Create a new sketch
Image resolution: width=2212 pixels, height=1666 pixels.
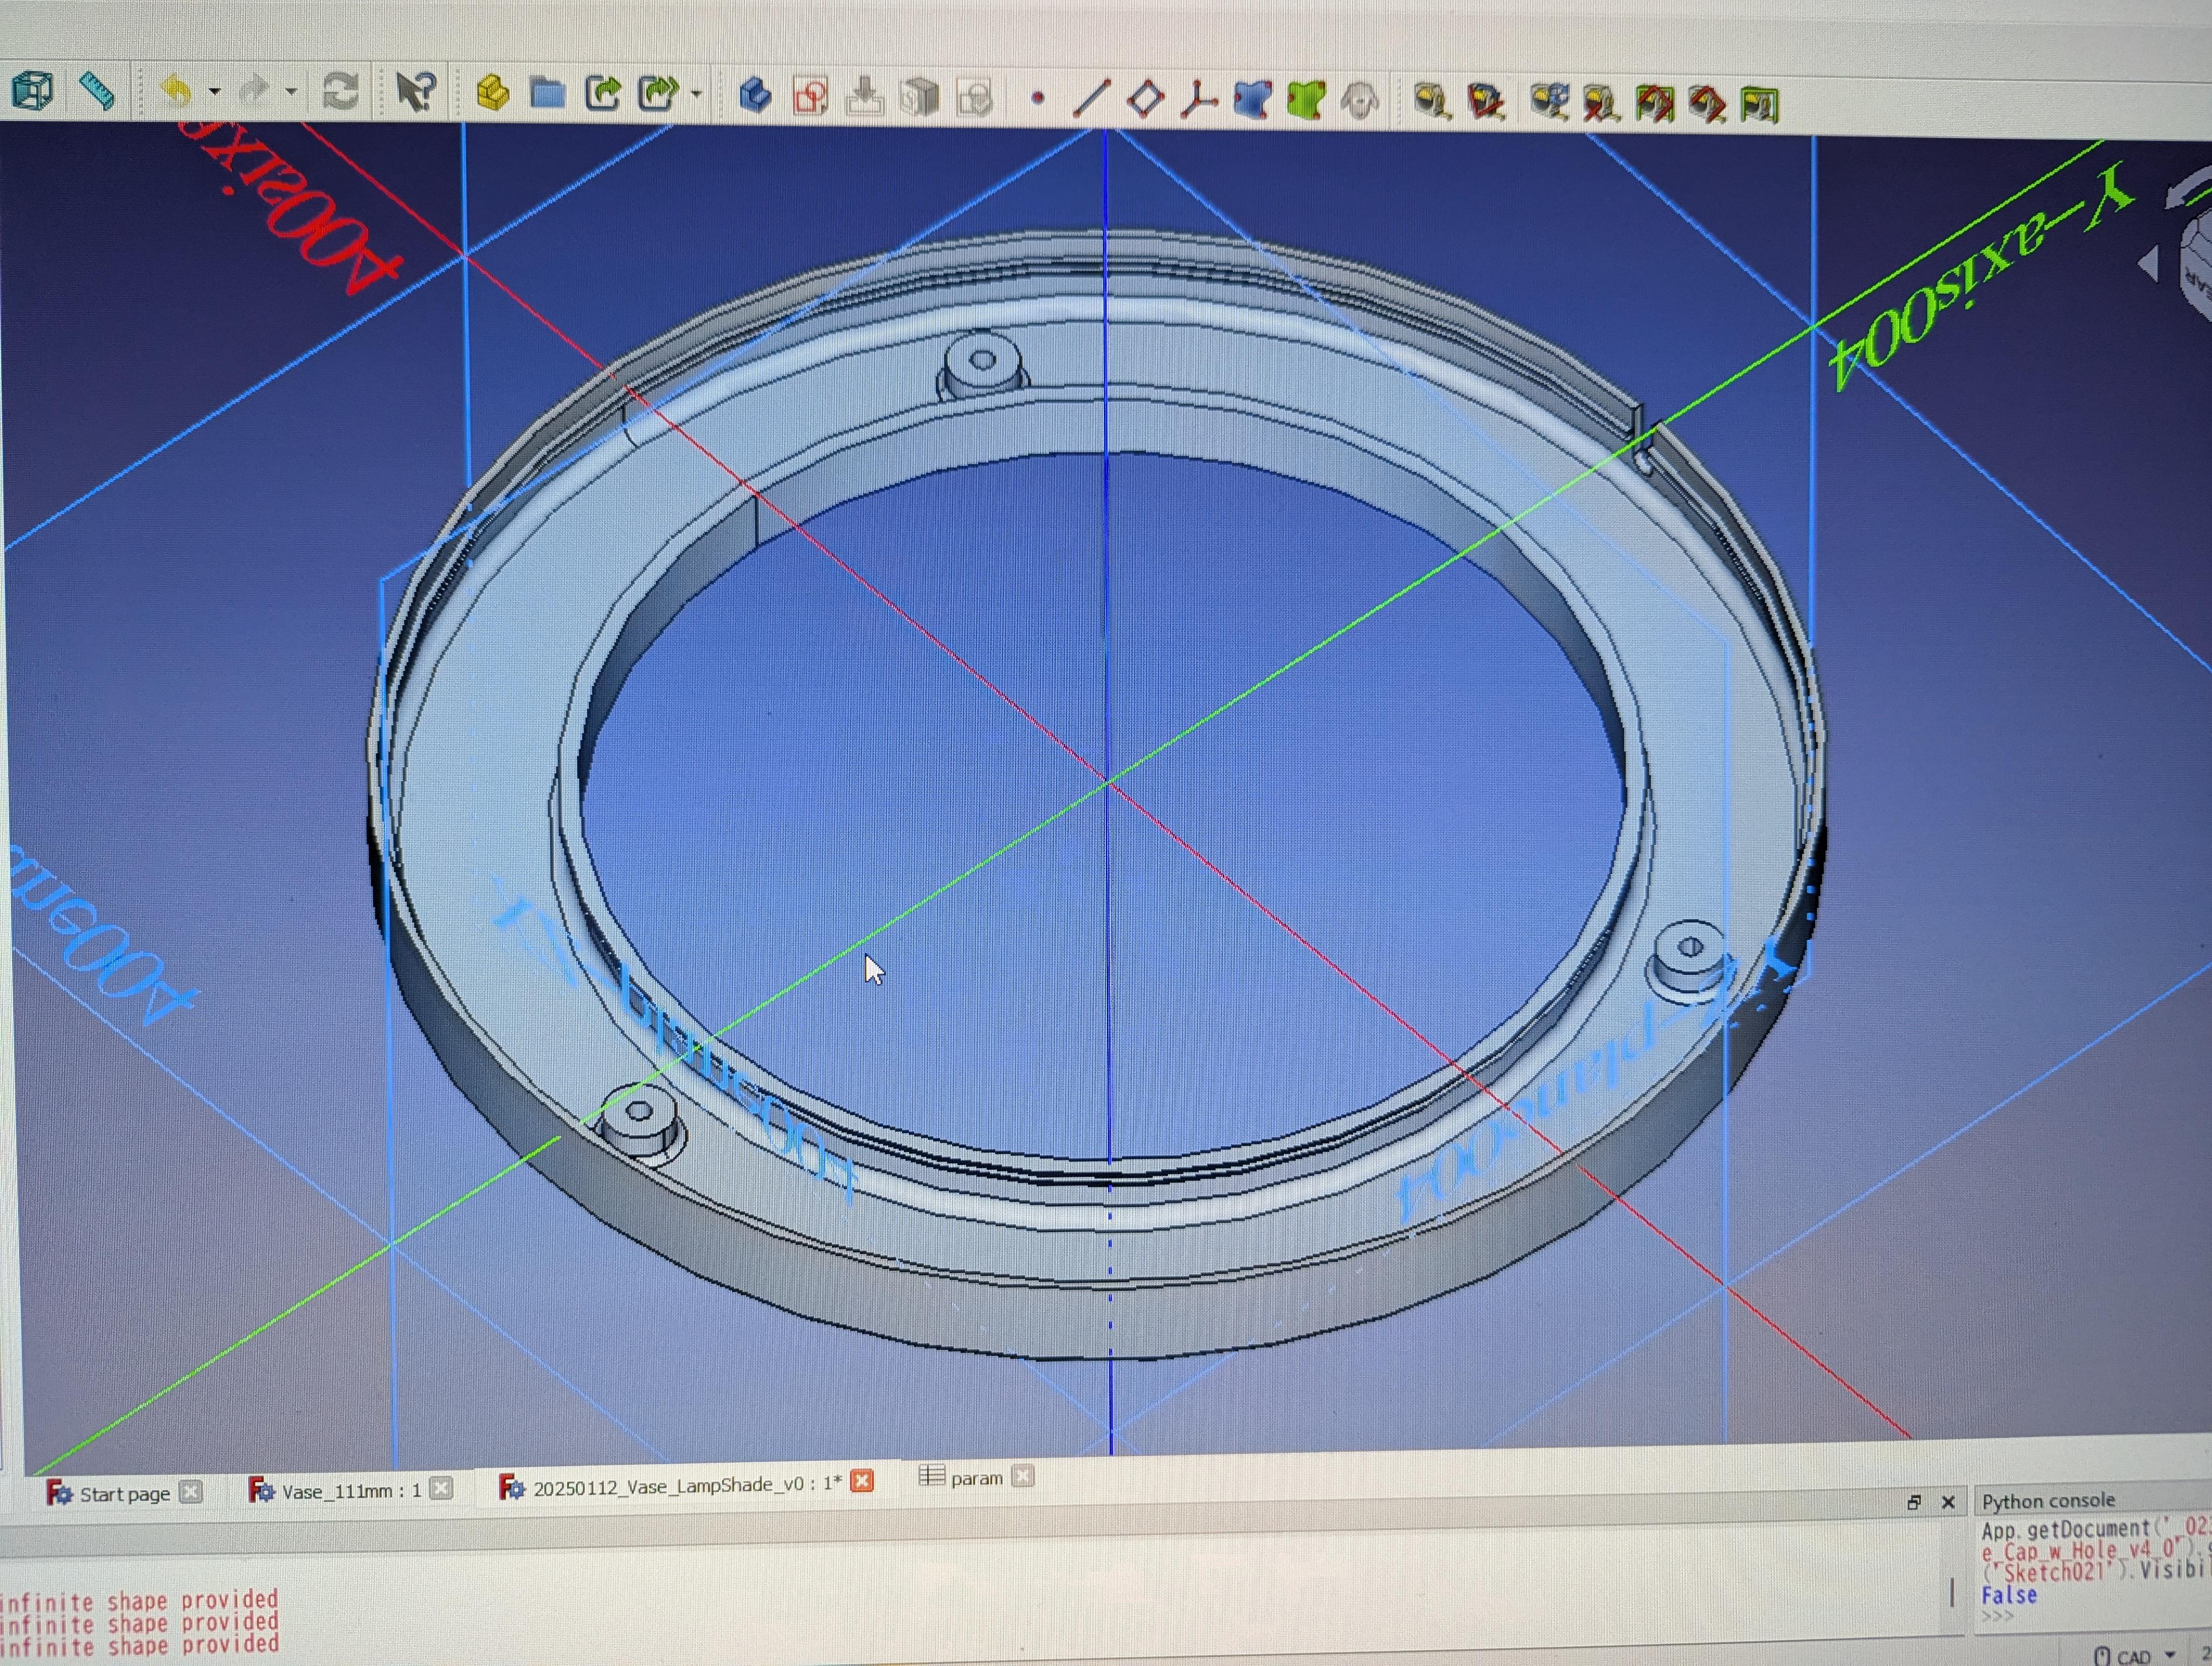810,97
